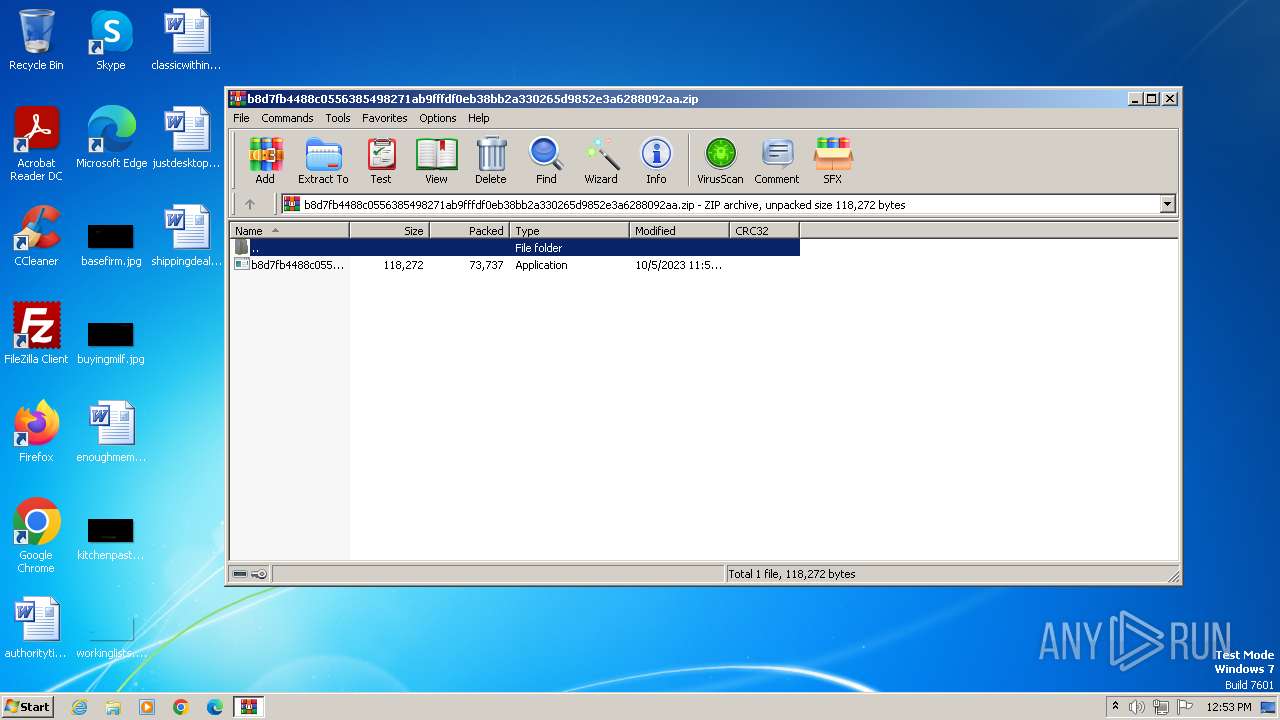Image resolution: width=1280 pixels, height=720 pixels.
Task: Click the Find toolbar icon
Action: pyautogui.click(x=546, y=161)
